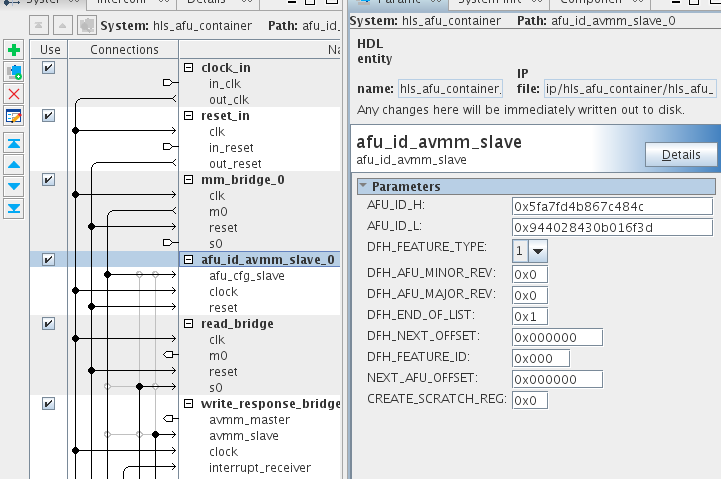This screenshot has height=479, width=721.
Task: Click the move to top arrow icon
Action: click(14, 143)
